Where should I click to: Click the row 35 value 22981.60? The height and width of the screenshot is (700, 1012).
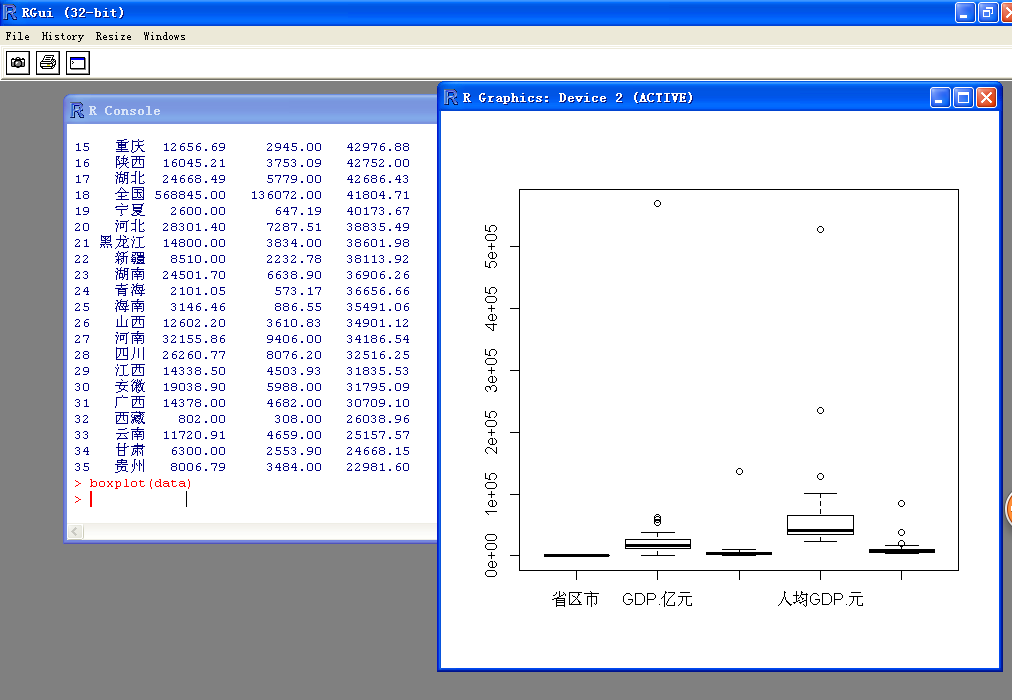(x=378, y=467)
